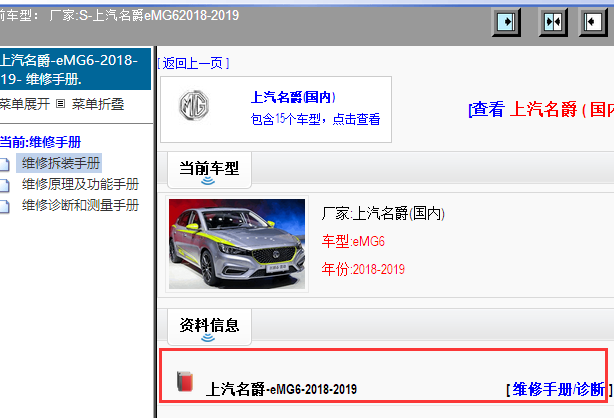The height and width of the screenshot is (418, 614).
Task: Click the left-arrow panel layout icon
Action: point(593,22)
